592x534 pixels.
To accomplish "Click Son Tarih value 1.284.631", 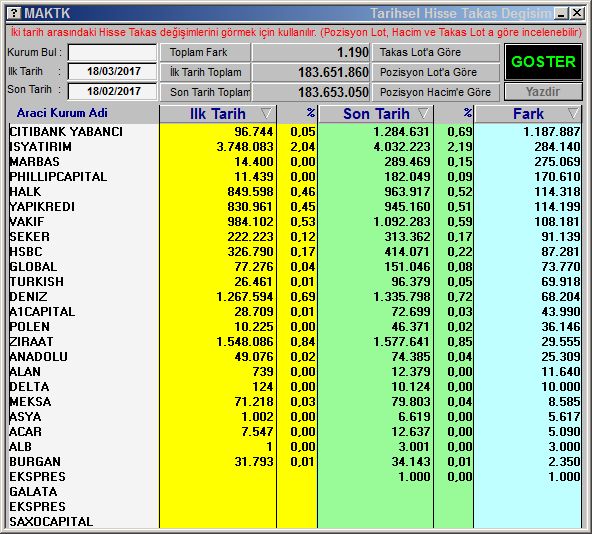I will (x=401, y=131).
